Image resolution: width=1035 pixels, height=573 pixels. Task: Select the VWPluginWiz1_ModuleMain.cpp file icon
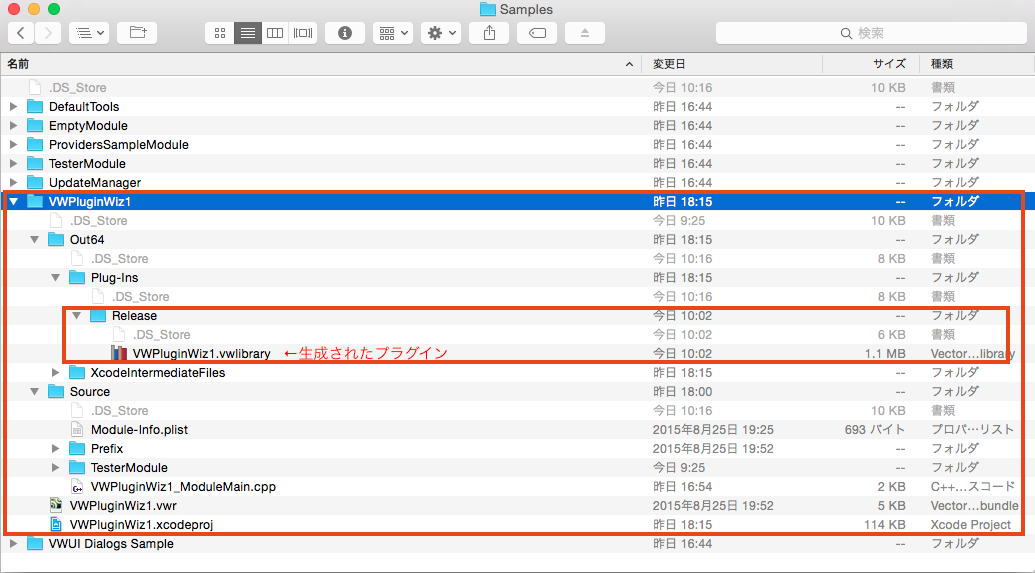coord(77,487)
